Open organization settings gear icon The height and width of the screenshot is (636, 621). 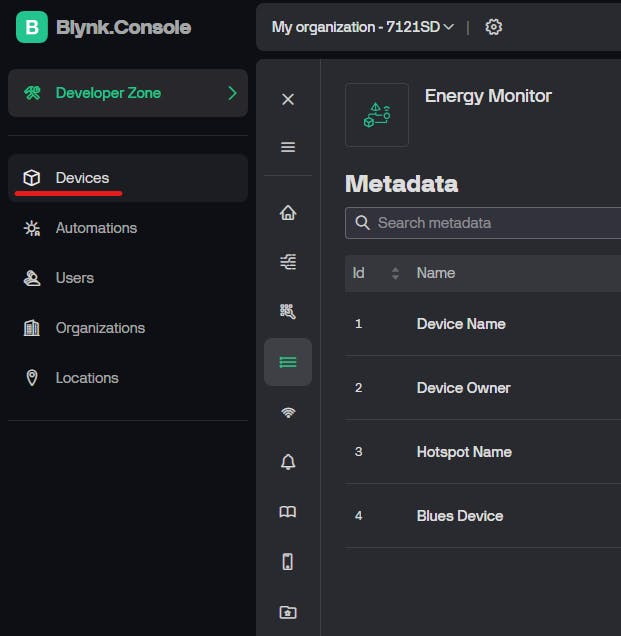click(493, 27)
